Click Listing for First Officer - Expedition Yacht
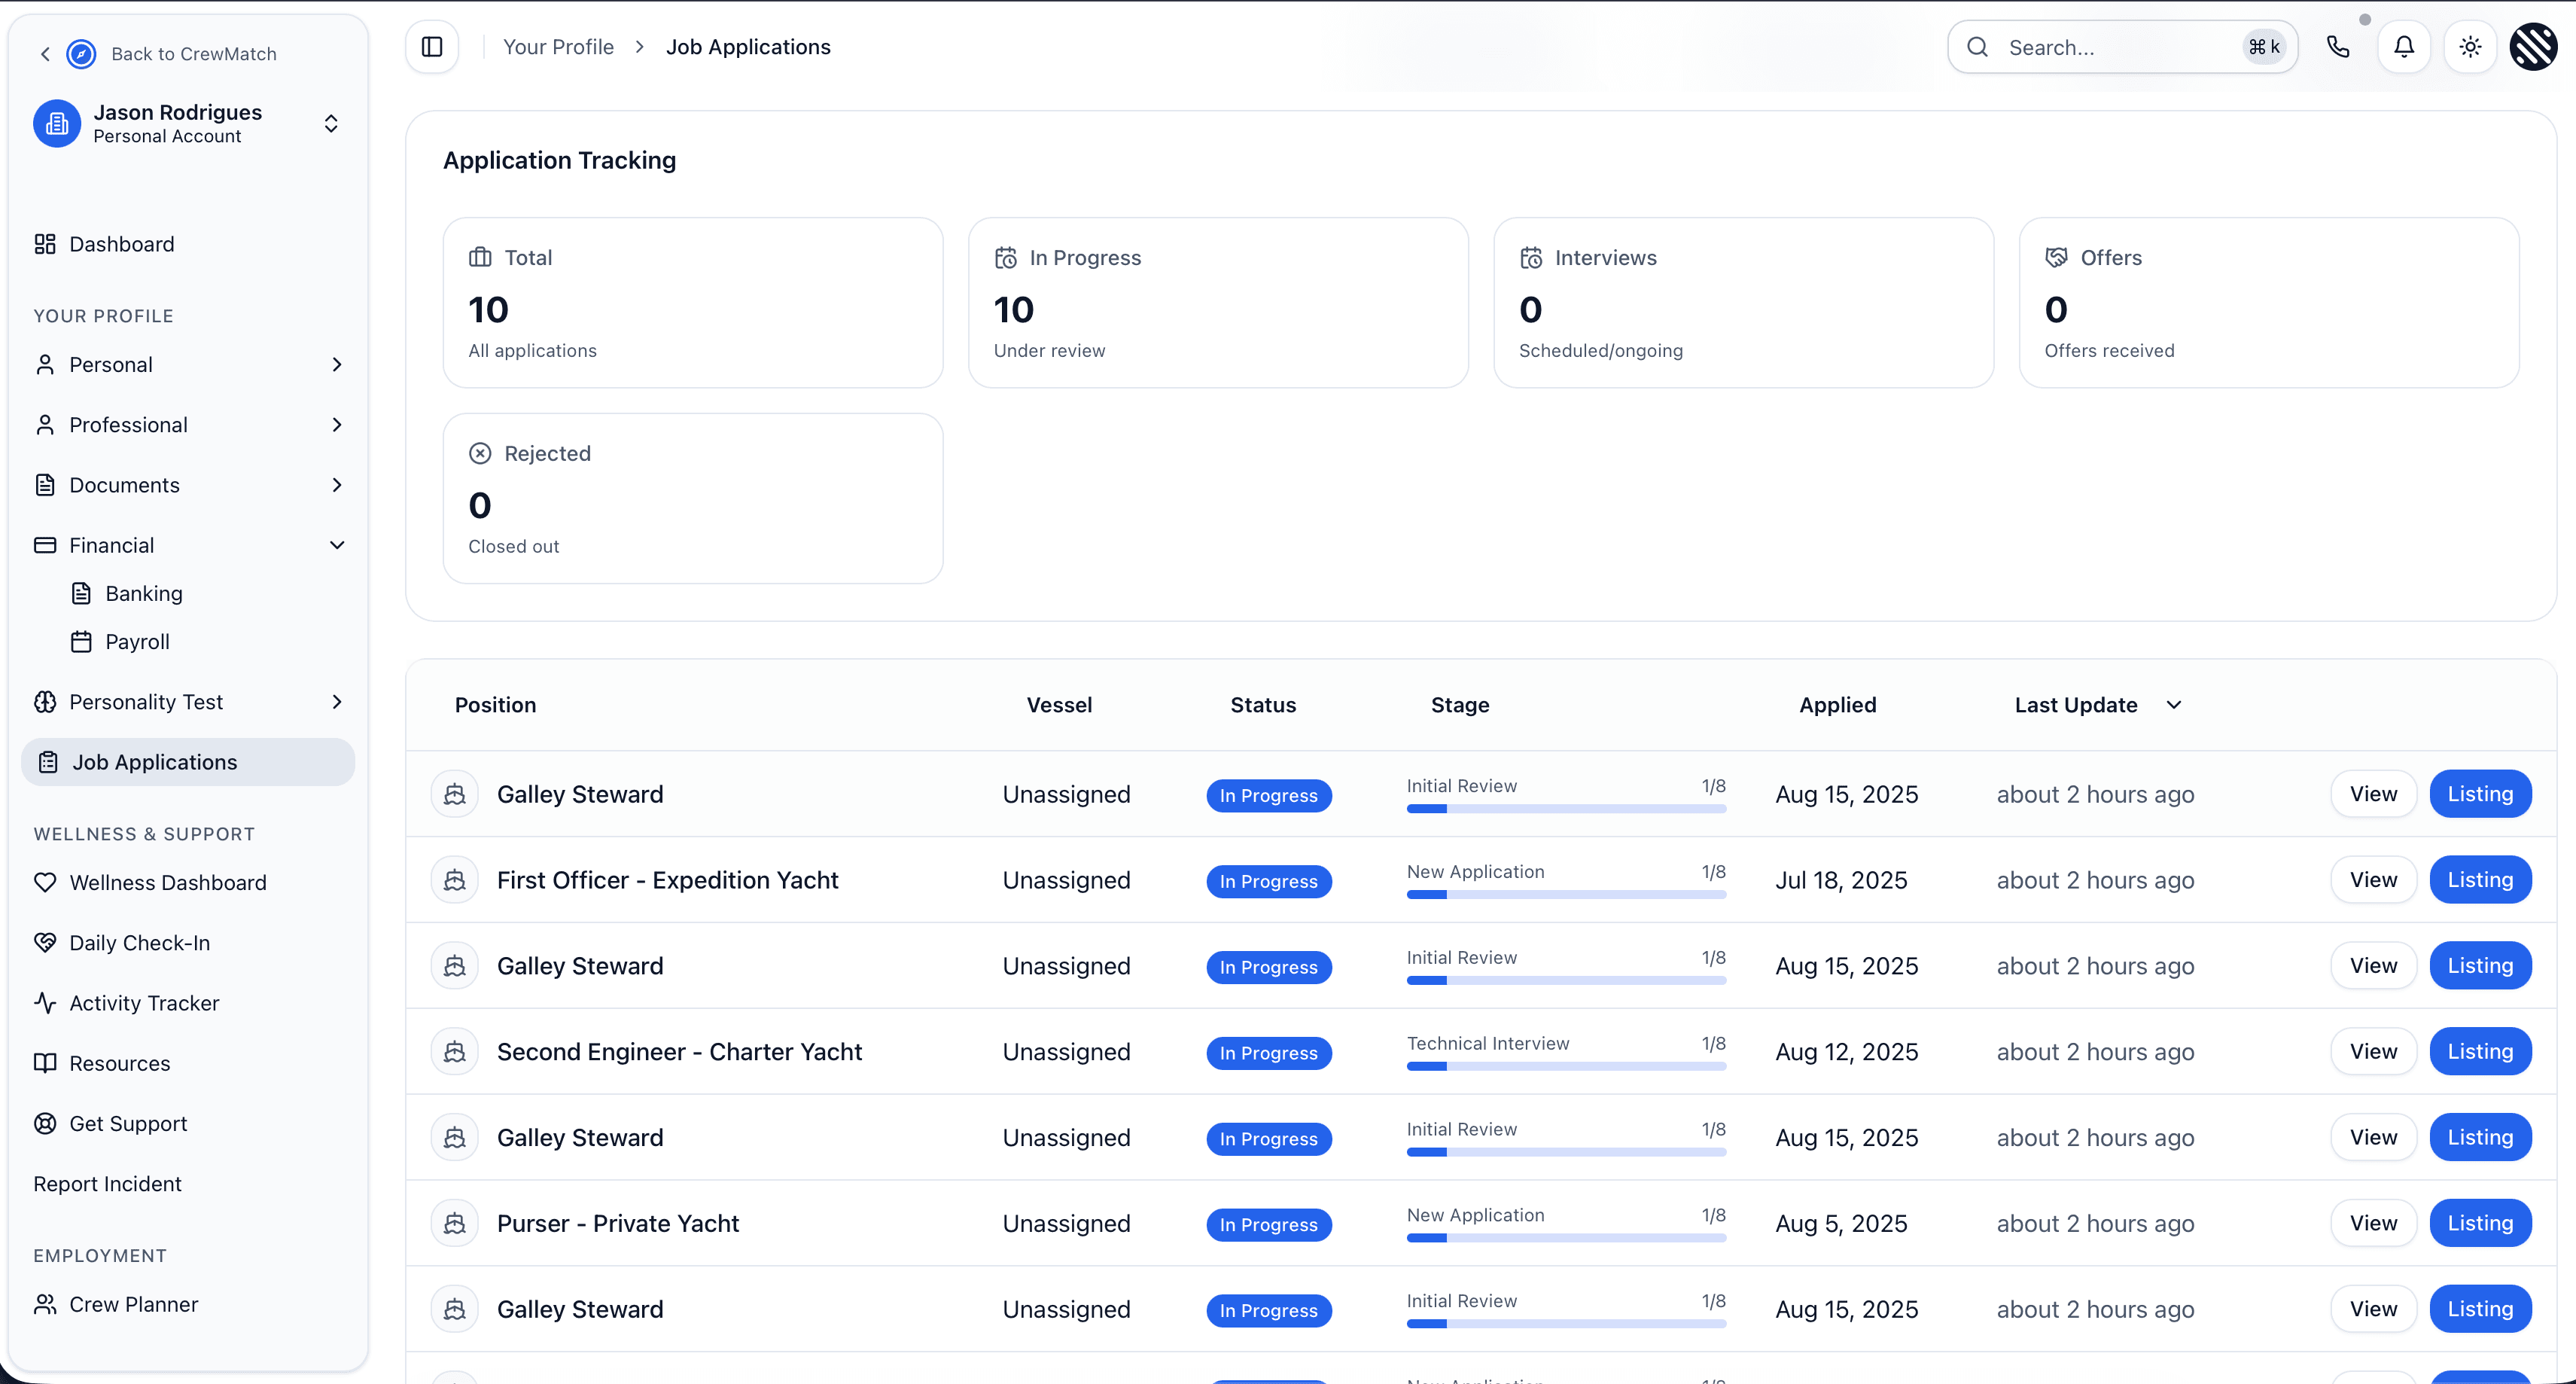 2481,880
